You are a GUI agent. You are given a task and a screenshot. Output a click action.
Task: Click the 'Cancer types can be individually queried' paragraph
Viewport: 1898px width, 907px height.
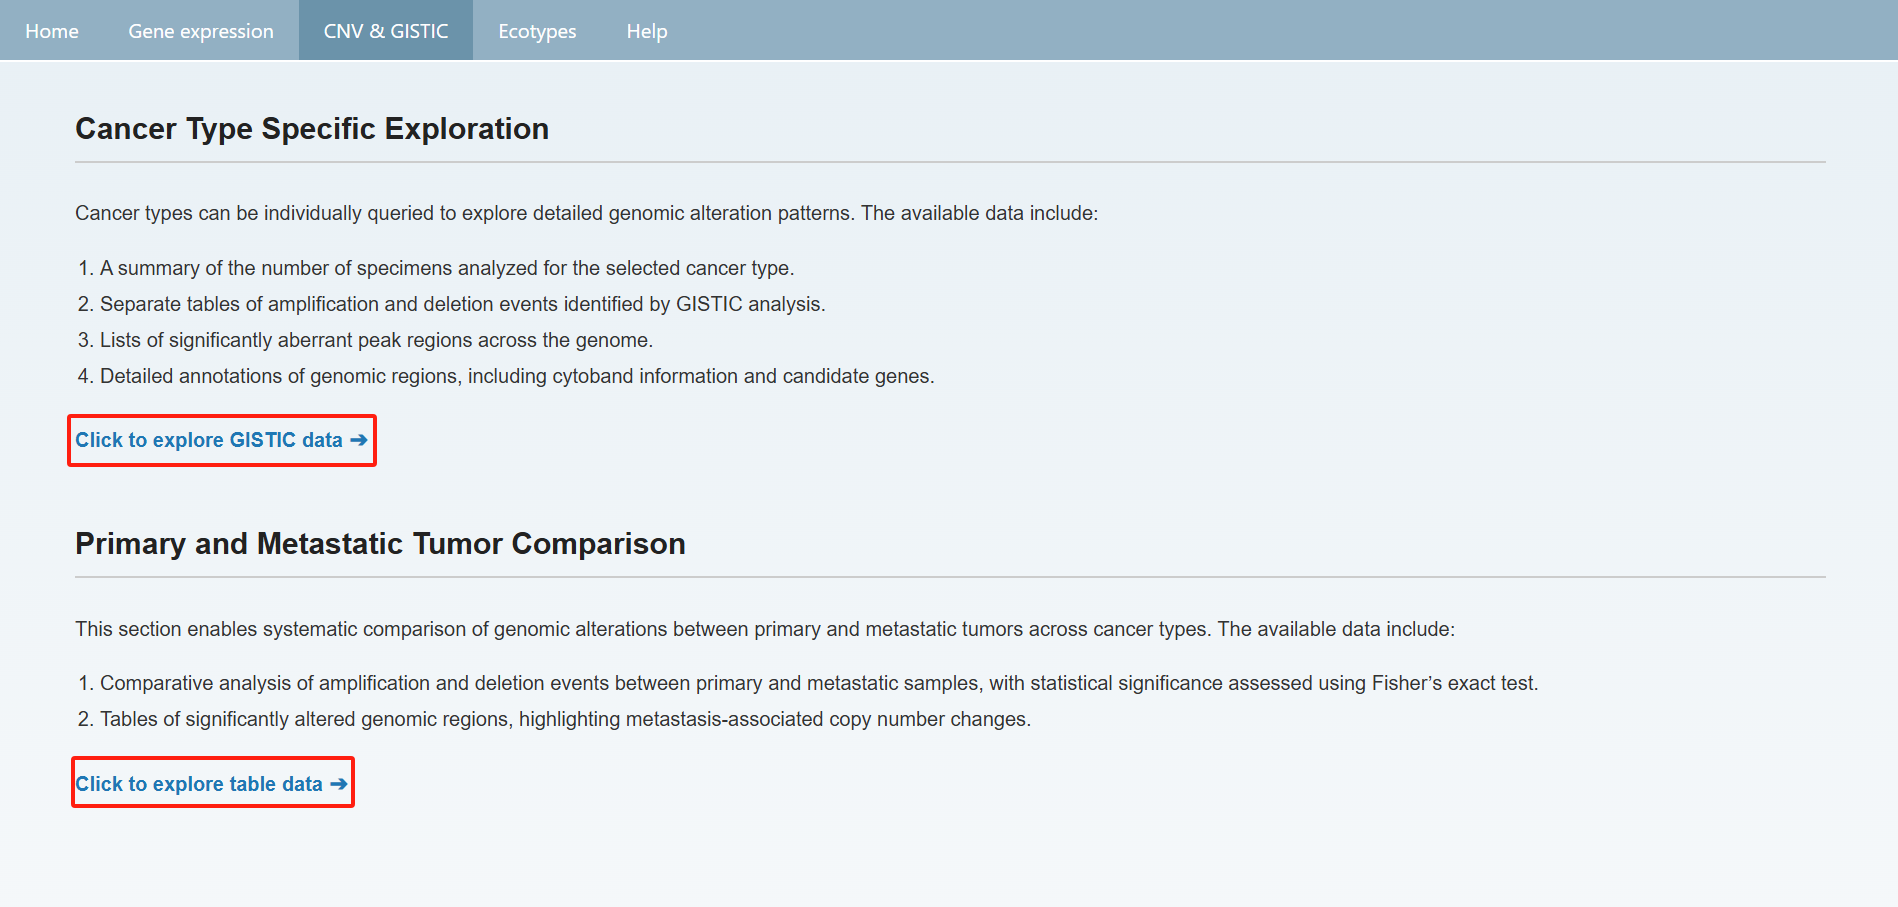[x=586, y=213]
